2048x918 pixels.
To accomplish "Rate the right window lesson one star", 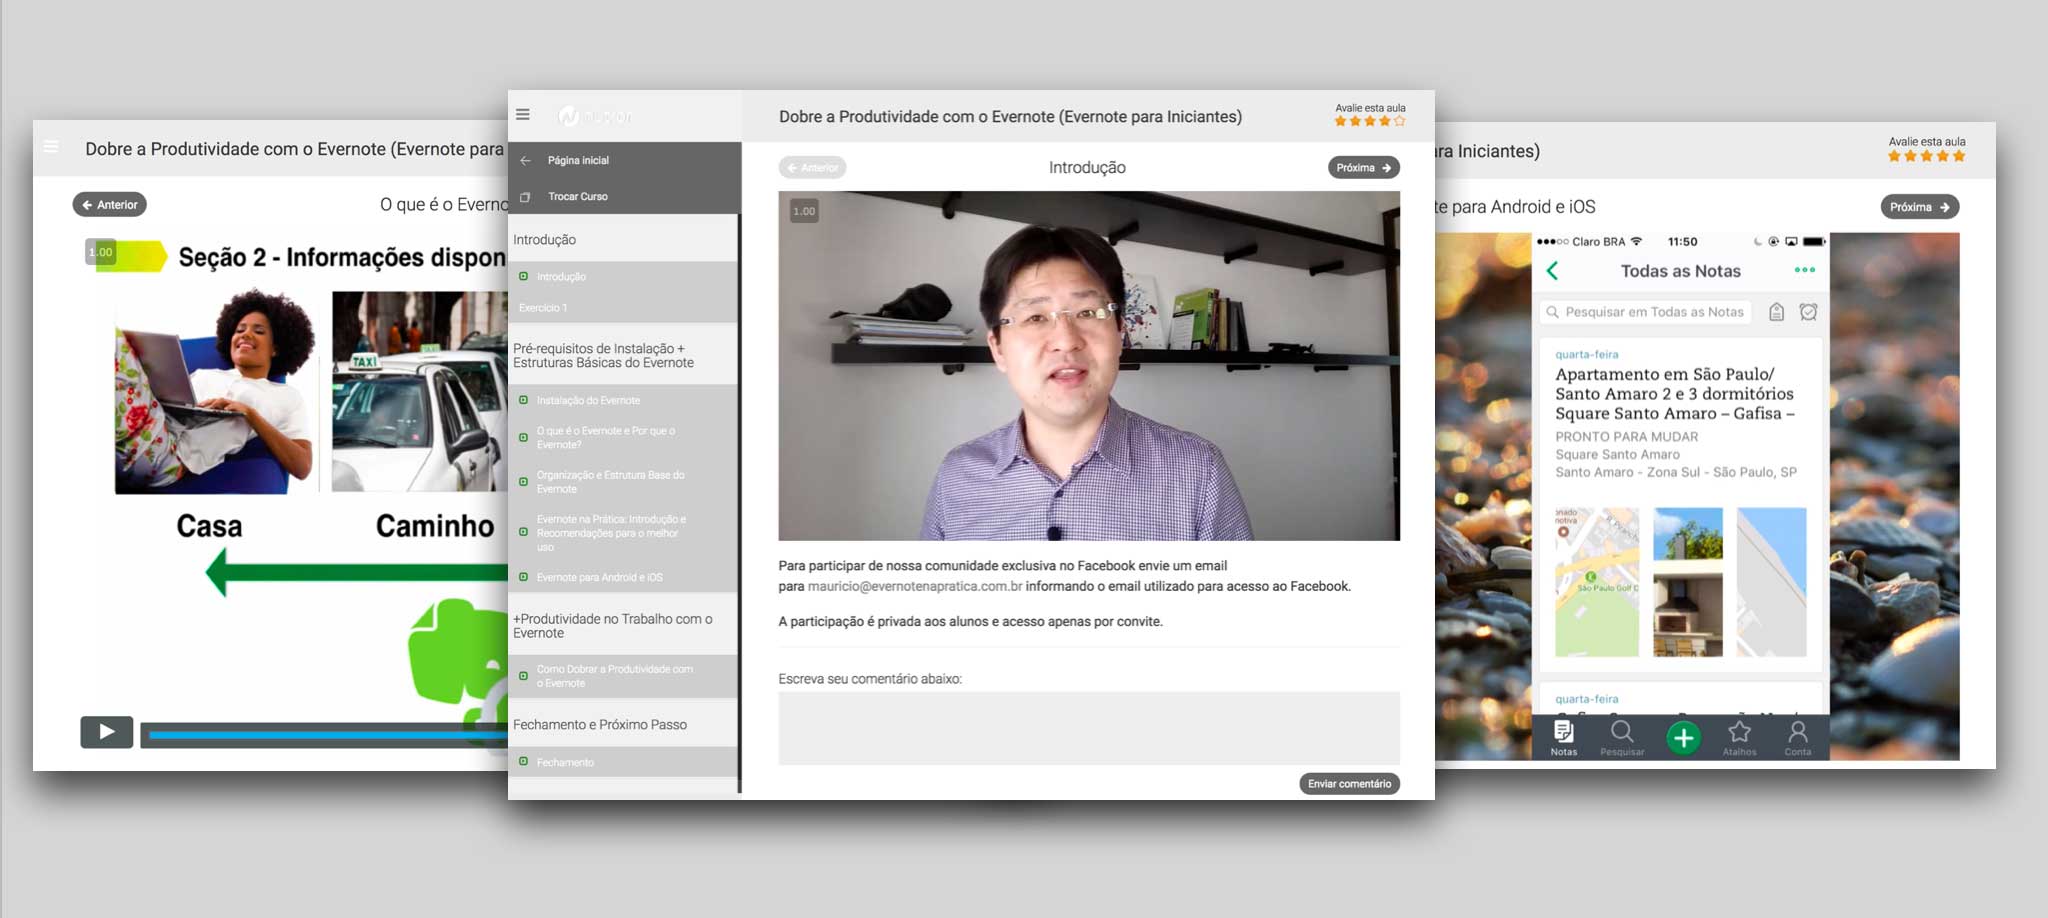I will (x=1894, y=156).
